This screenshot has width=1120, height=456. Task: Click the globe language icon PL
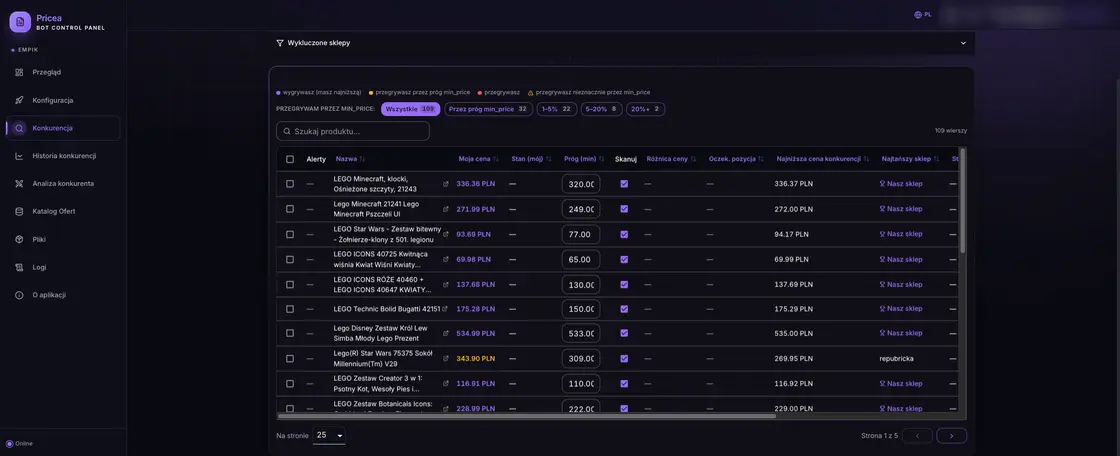(918, 14)
